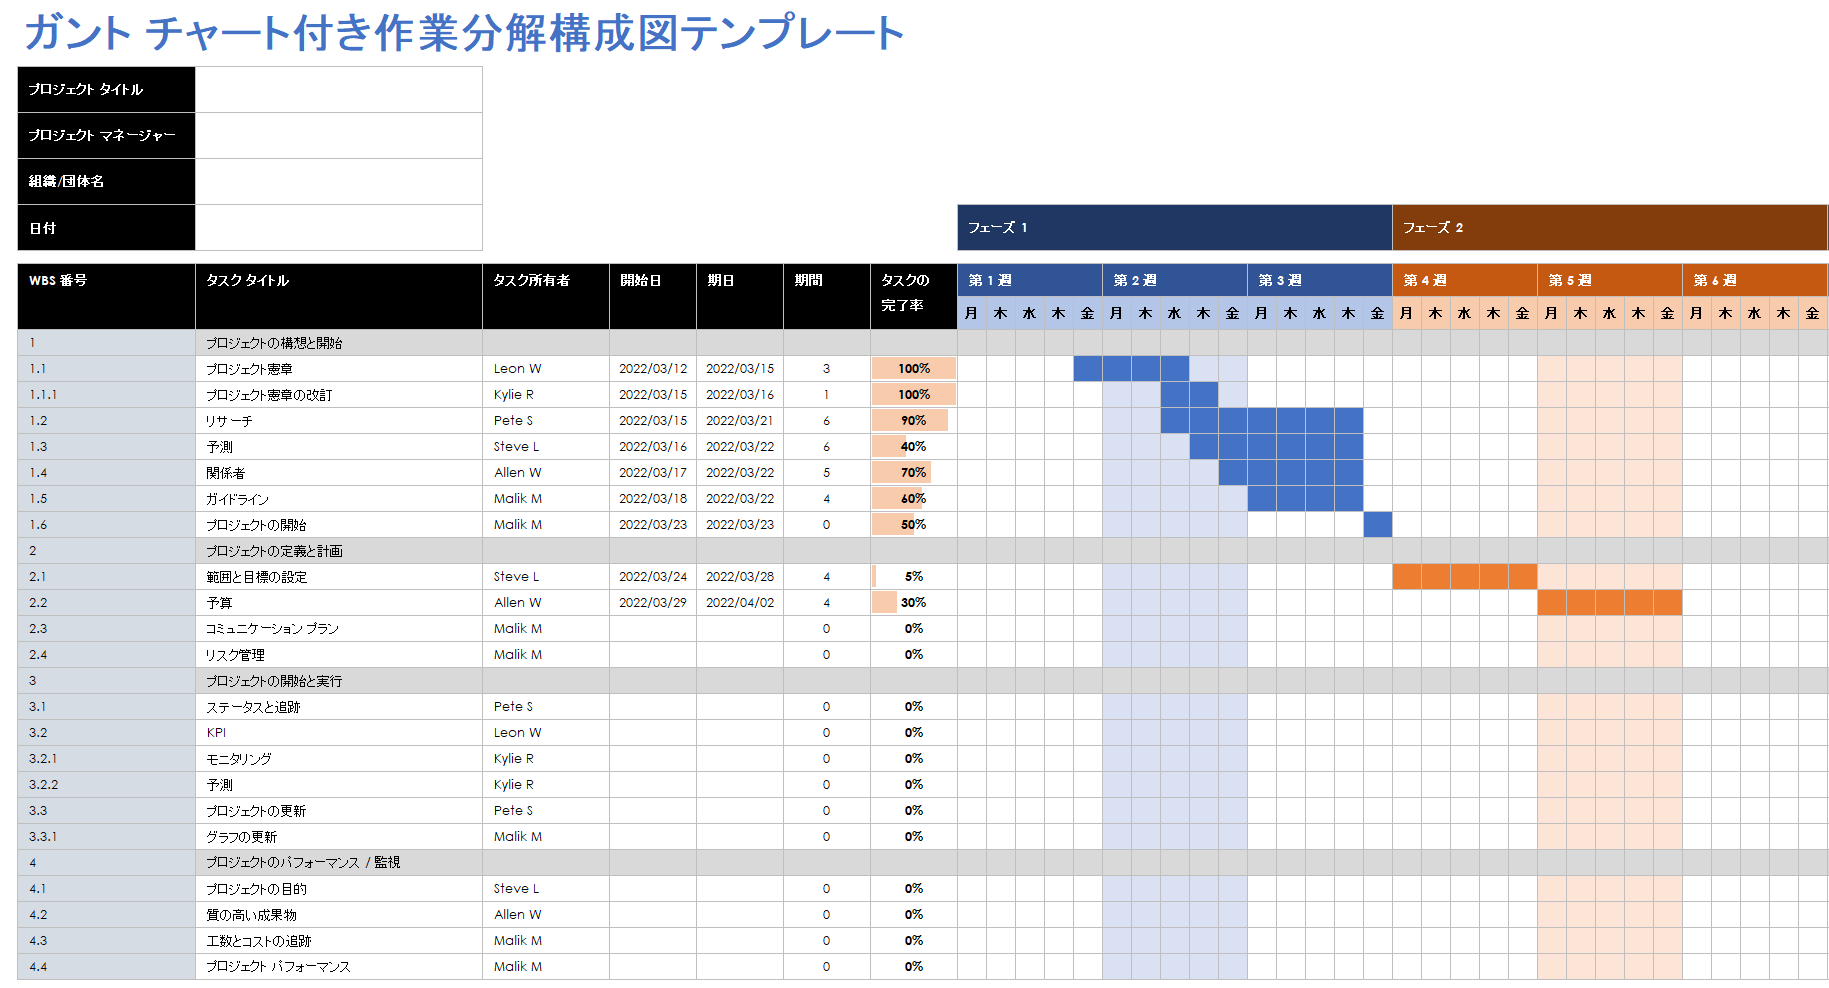Select the 第 4 週 header
This screenshot has height=988, width=1829.
[x=1465, y=280]
